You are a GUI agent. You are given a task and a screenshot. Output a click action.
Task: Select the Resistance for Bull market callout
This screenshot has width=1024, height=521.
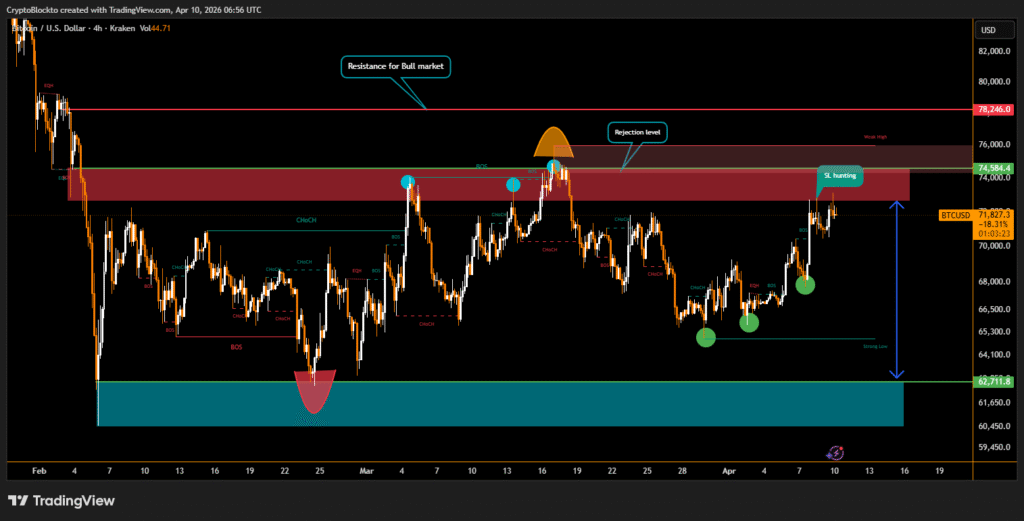tap(397, 67)
